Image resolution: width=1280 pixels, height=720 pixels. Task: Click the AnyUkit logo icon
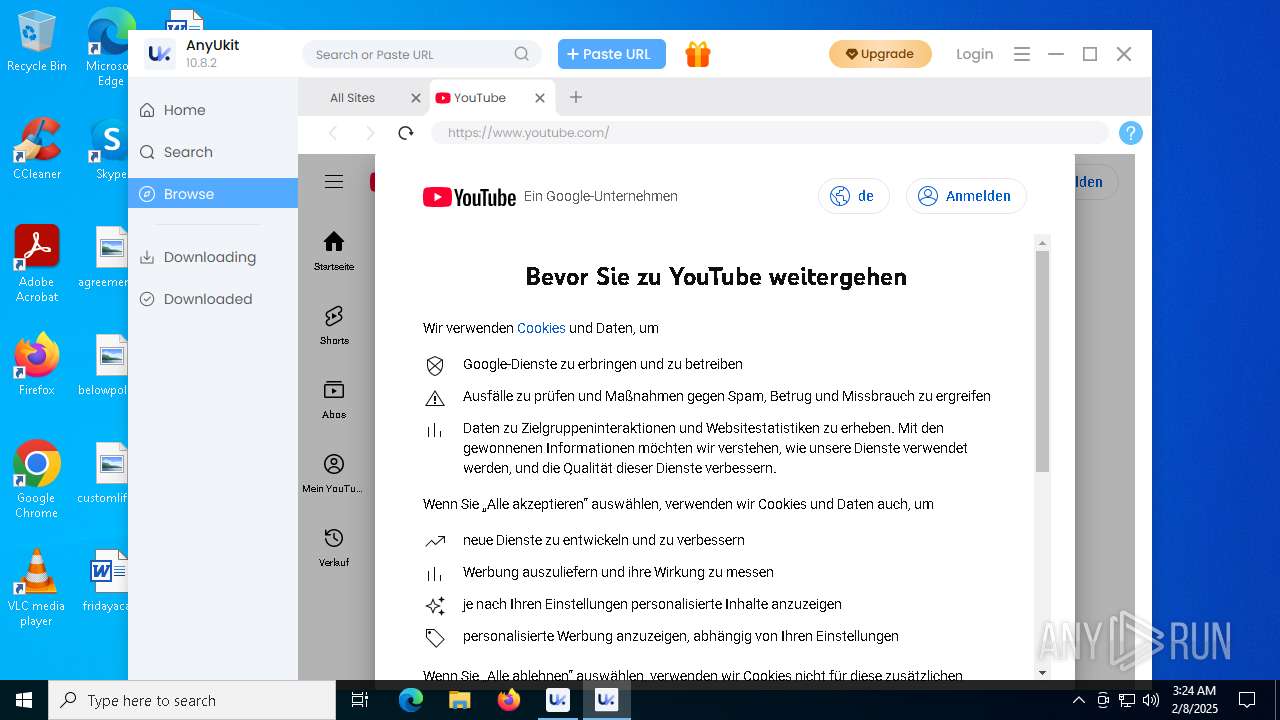[x=159, y=54]
